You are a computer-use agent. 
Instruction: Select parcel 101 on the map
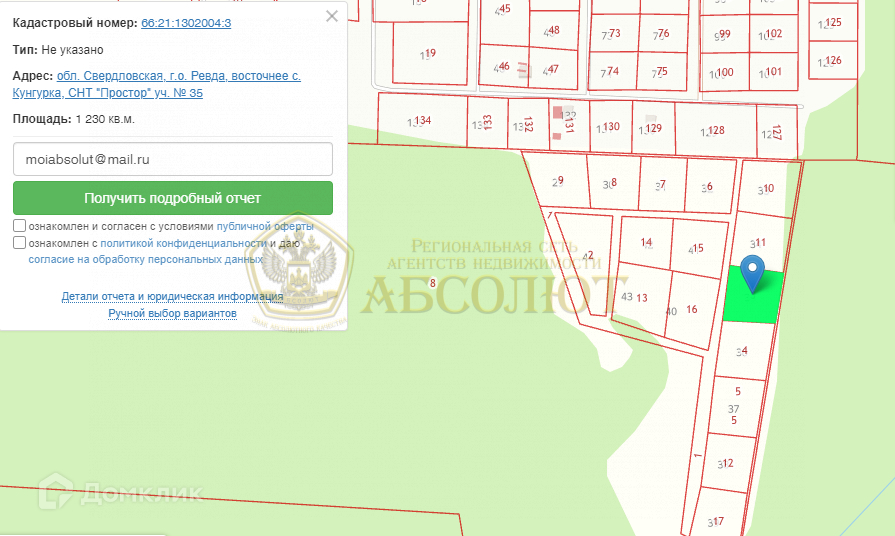[x=773, y=72]
